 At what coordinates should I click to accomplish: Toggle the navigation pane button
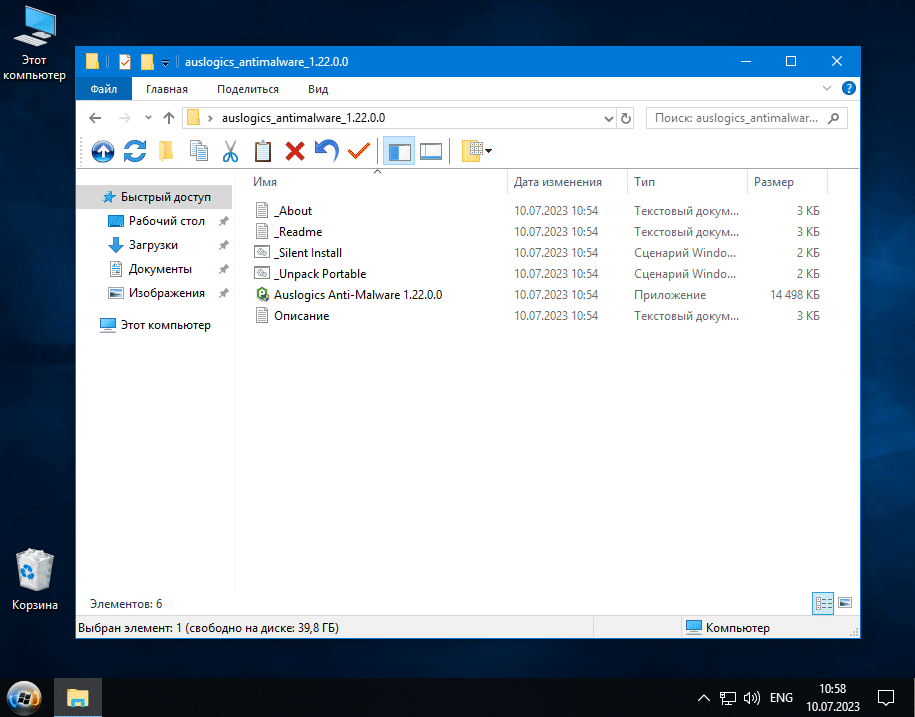[x=399, y=152]
